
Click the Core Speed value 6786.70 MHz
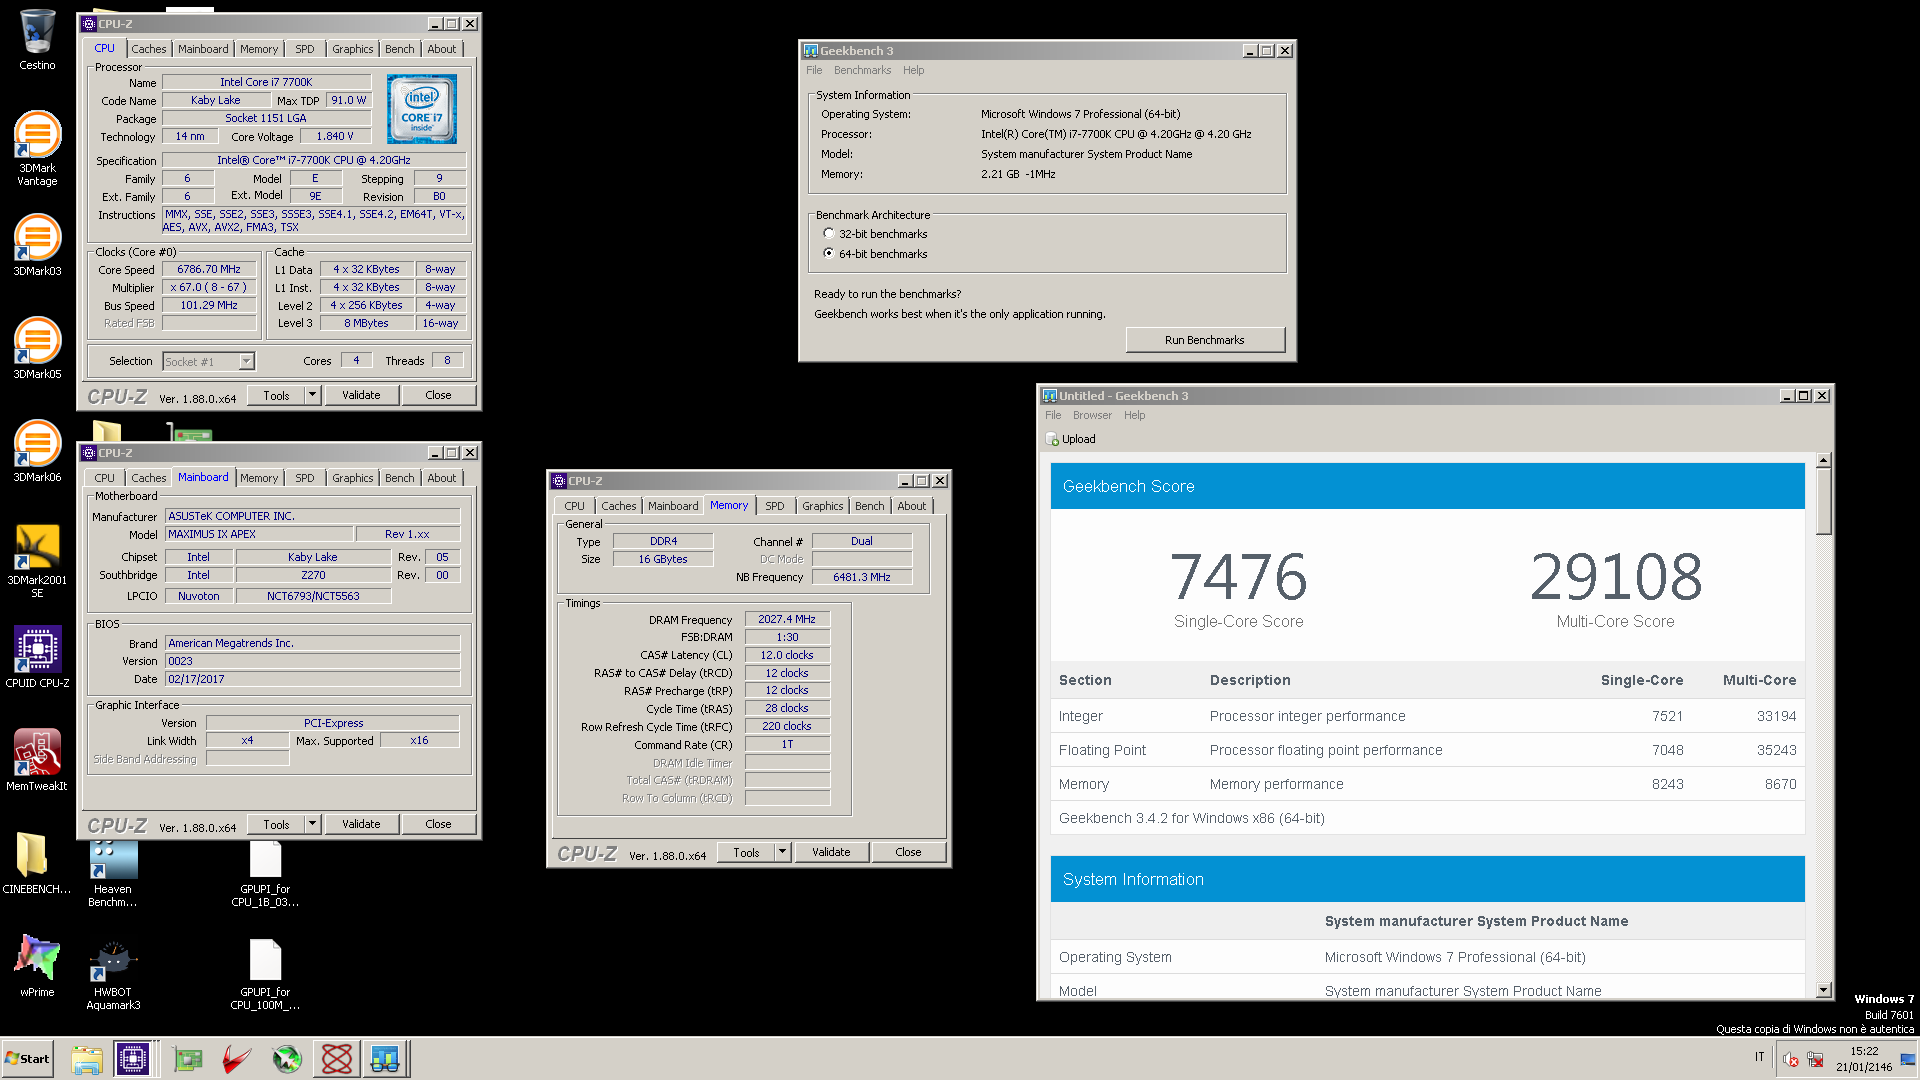[209, 269]
